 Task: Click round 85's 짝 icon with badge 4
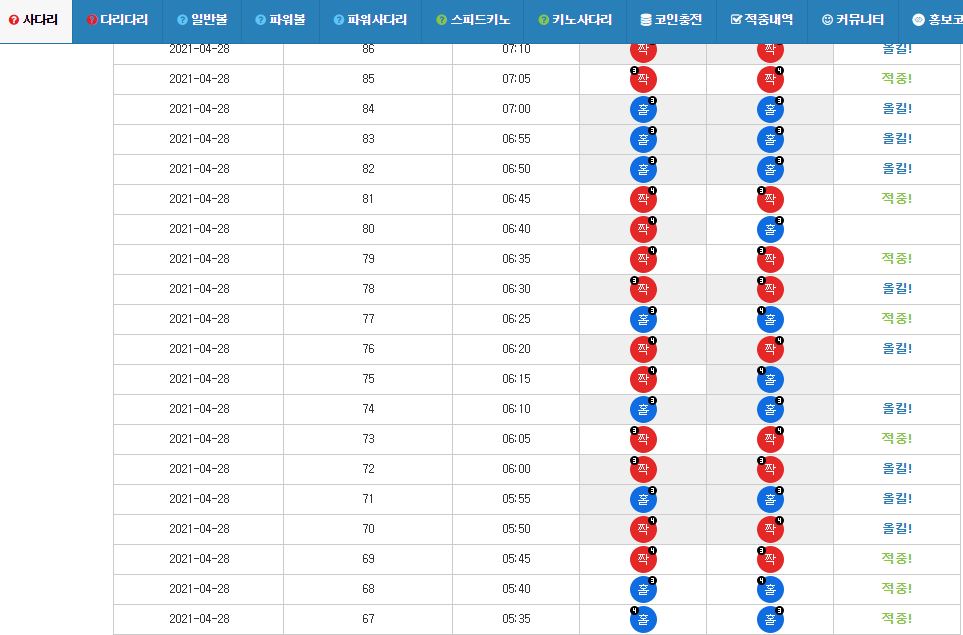pos(770,79)
